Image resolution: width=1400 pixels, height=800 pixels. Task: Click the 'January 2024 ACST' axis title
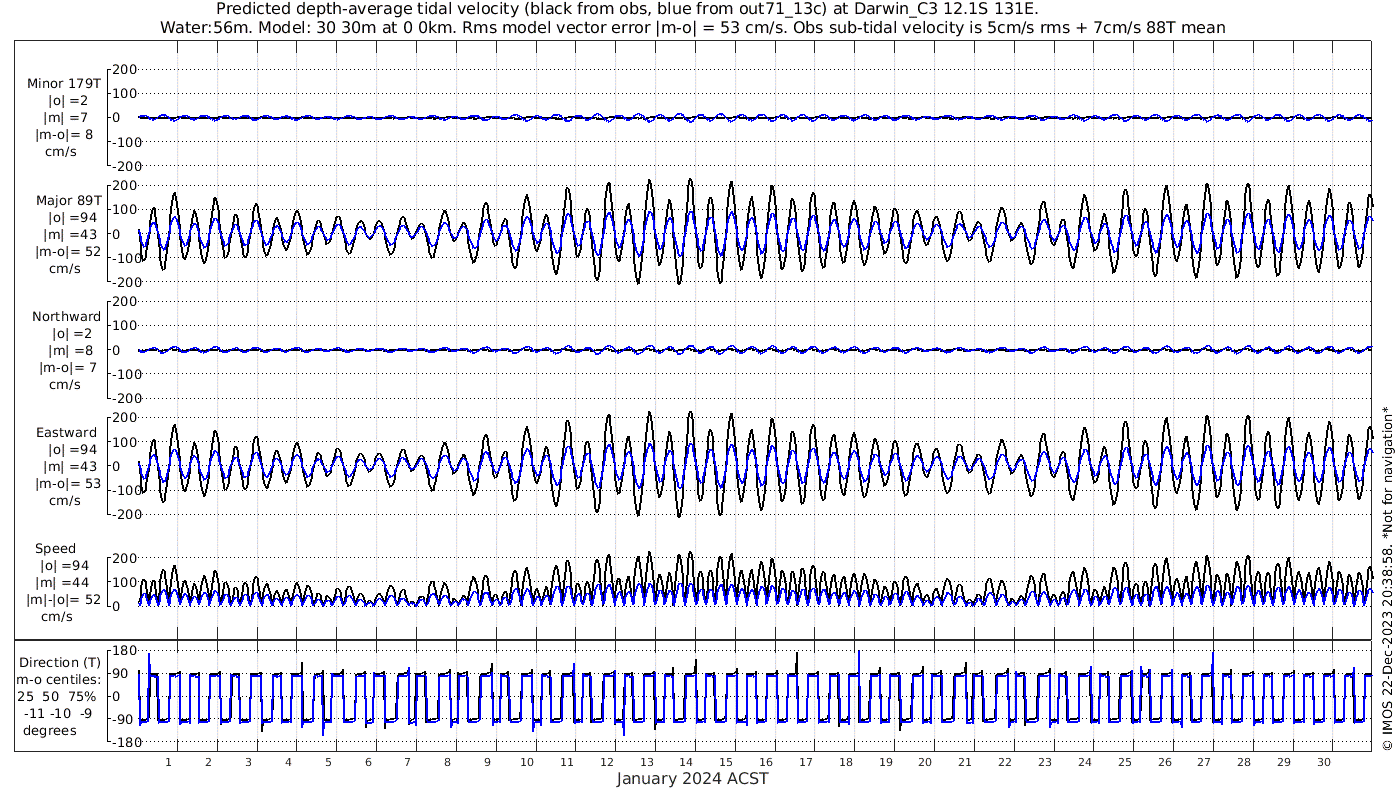tap(691, 779)
